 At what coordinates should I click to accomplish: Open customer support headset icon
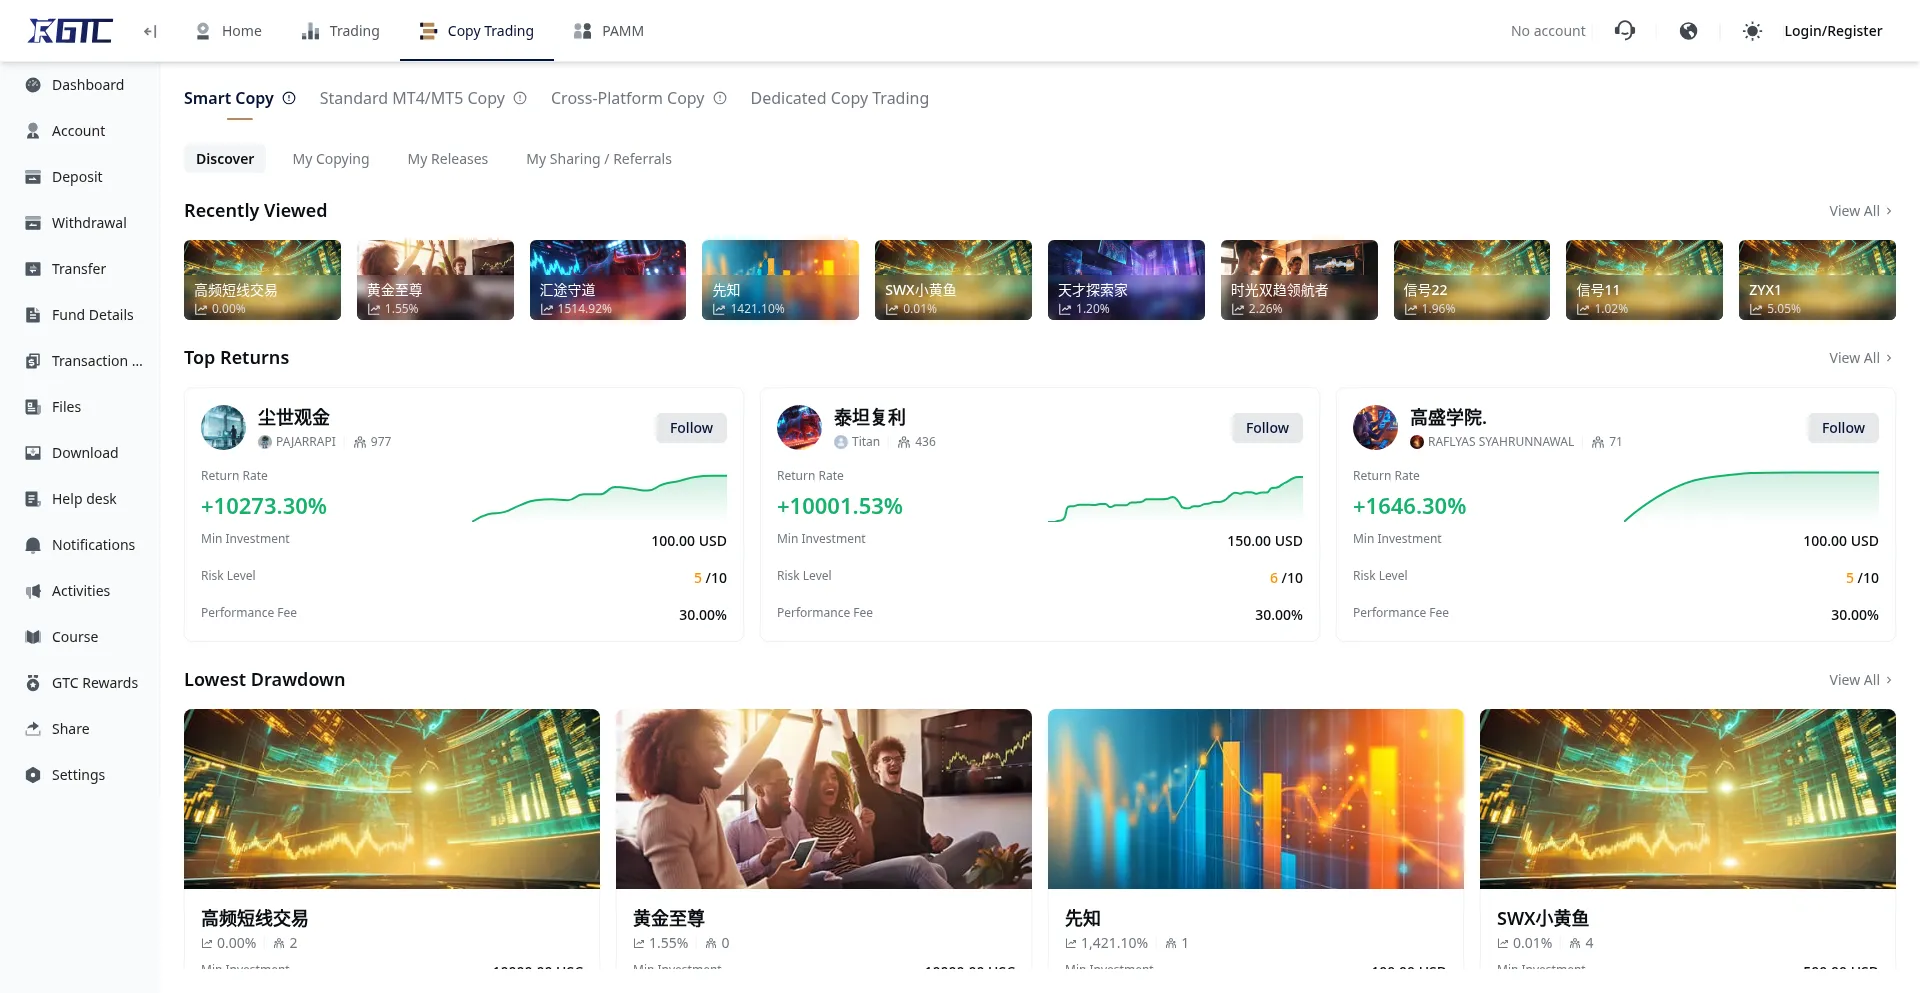(1625, 31)
